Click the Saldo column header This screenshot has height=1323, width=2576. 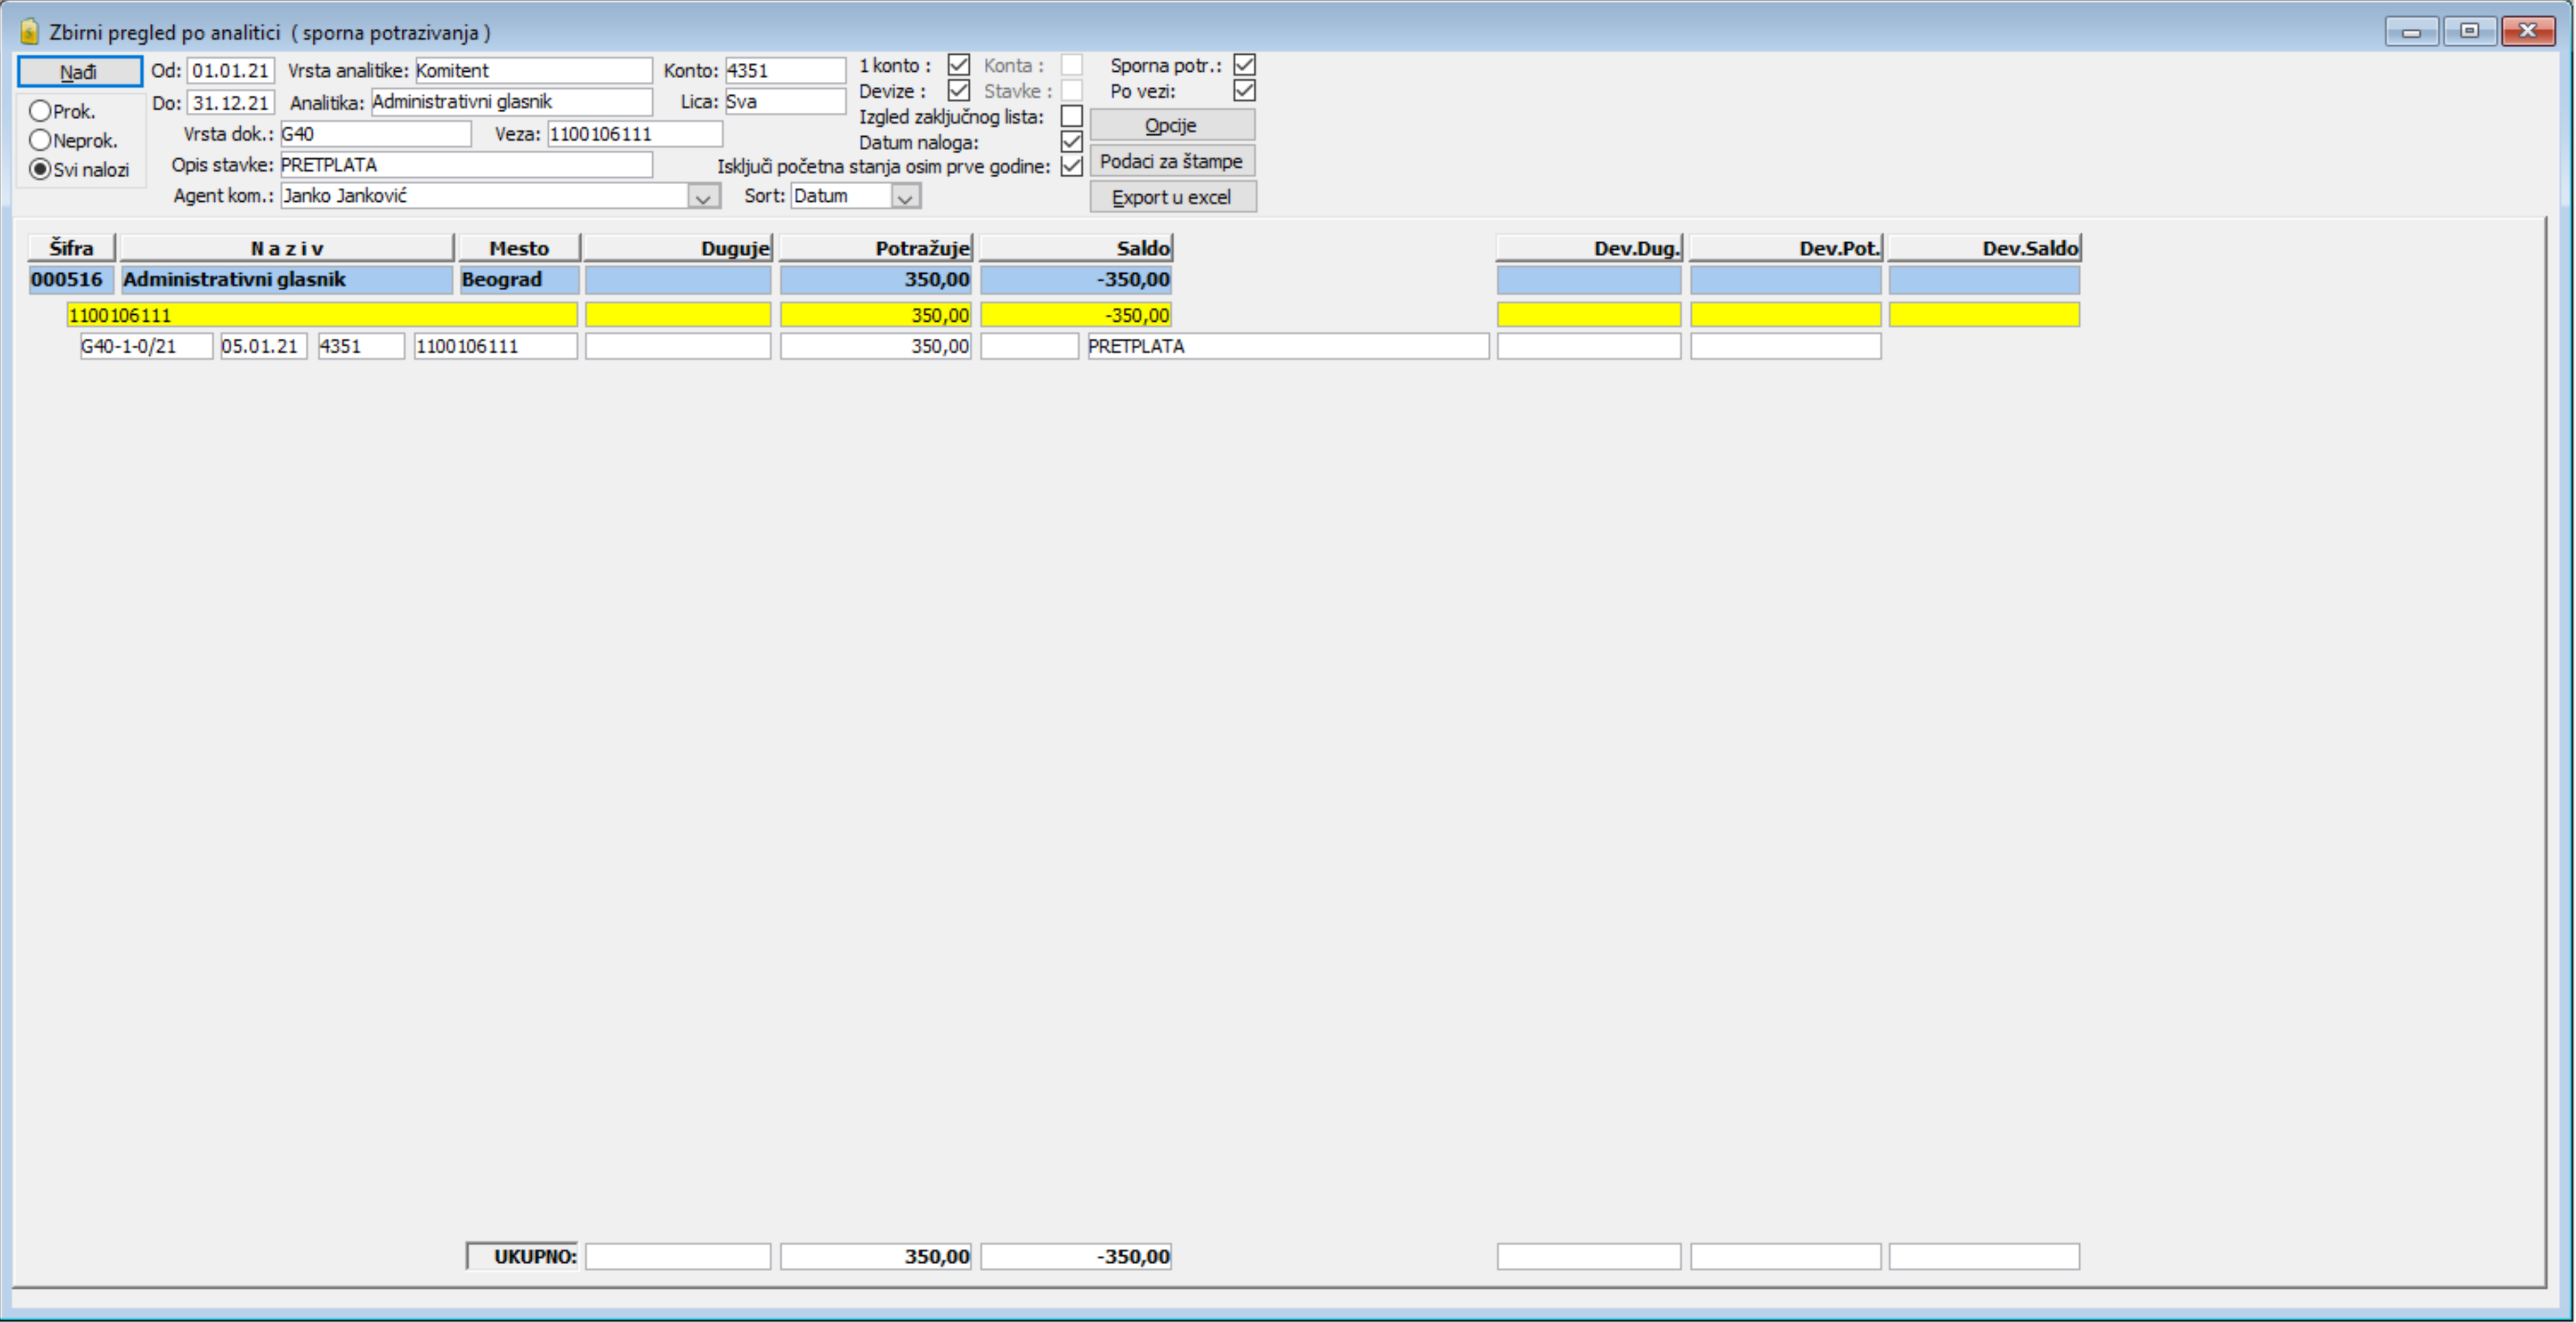click(x=1076, y=248)
